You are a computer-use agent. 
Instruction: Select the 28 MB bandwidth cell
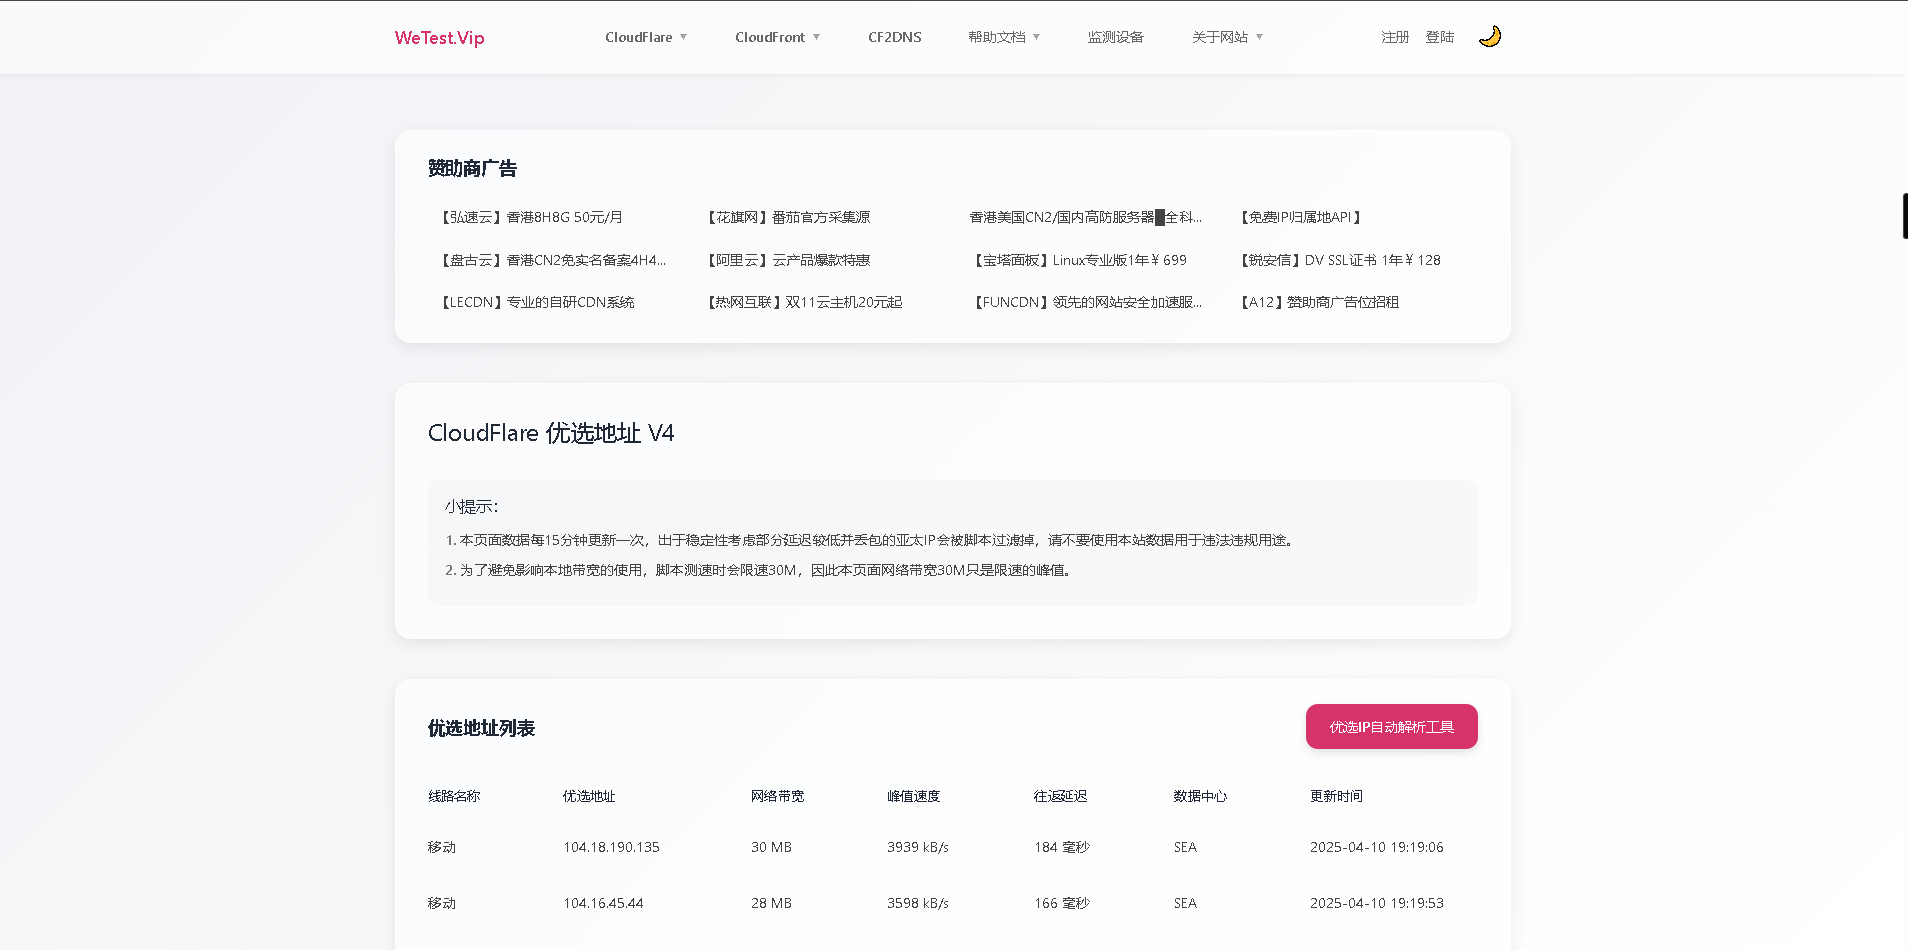[771, 903]
